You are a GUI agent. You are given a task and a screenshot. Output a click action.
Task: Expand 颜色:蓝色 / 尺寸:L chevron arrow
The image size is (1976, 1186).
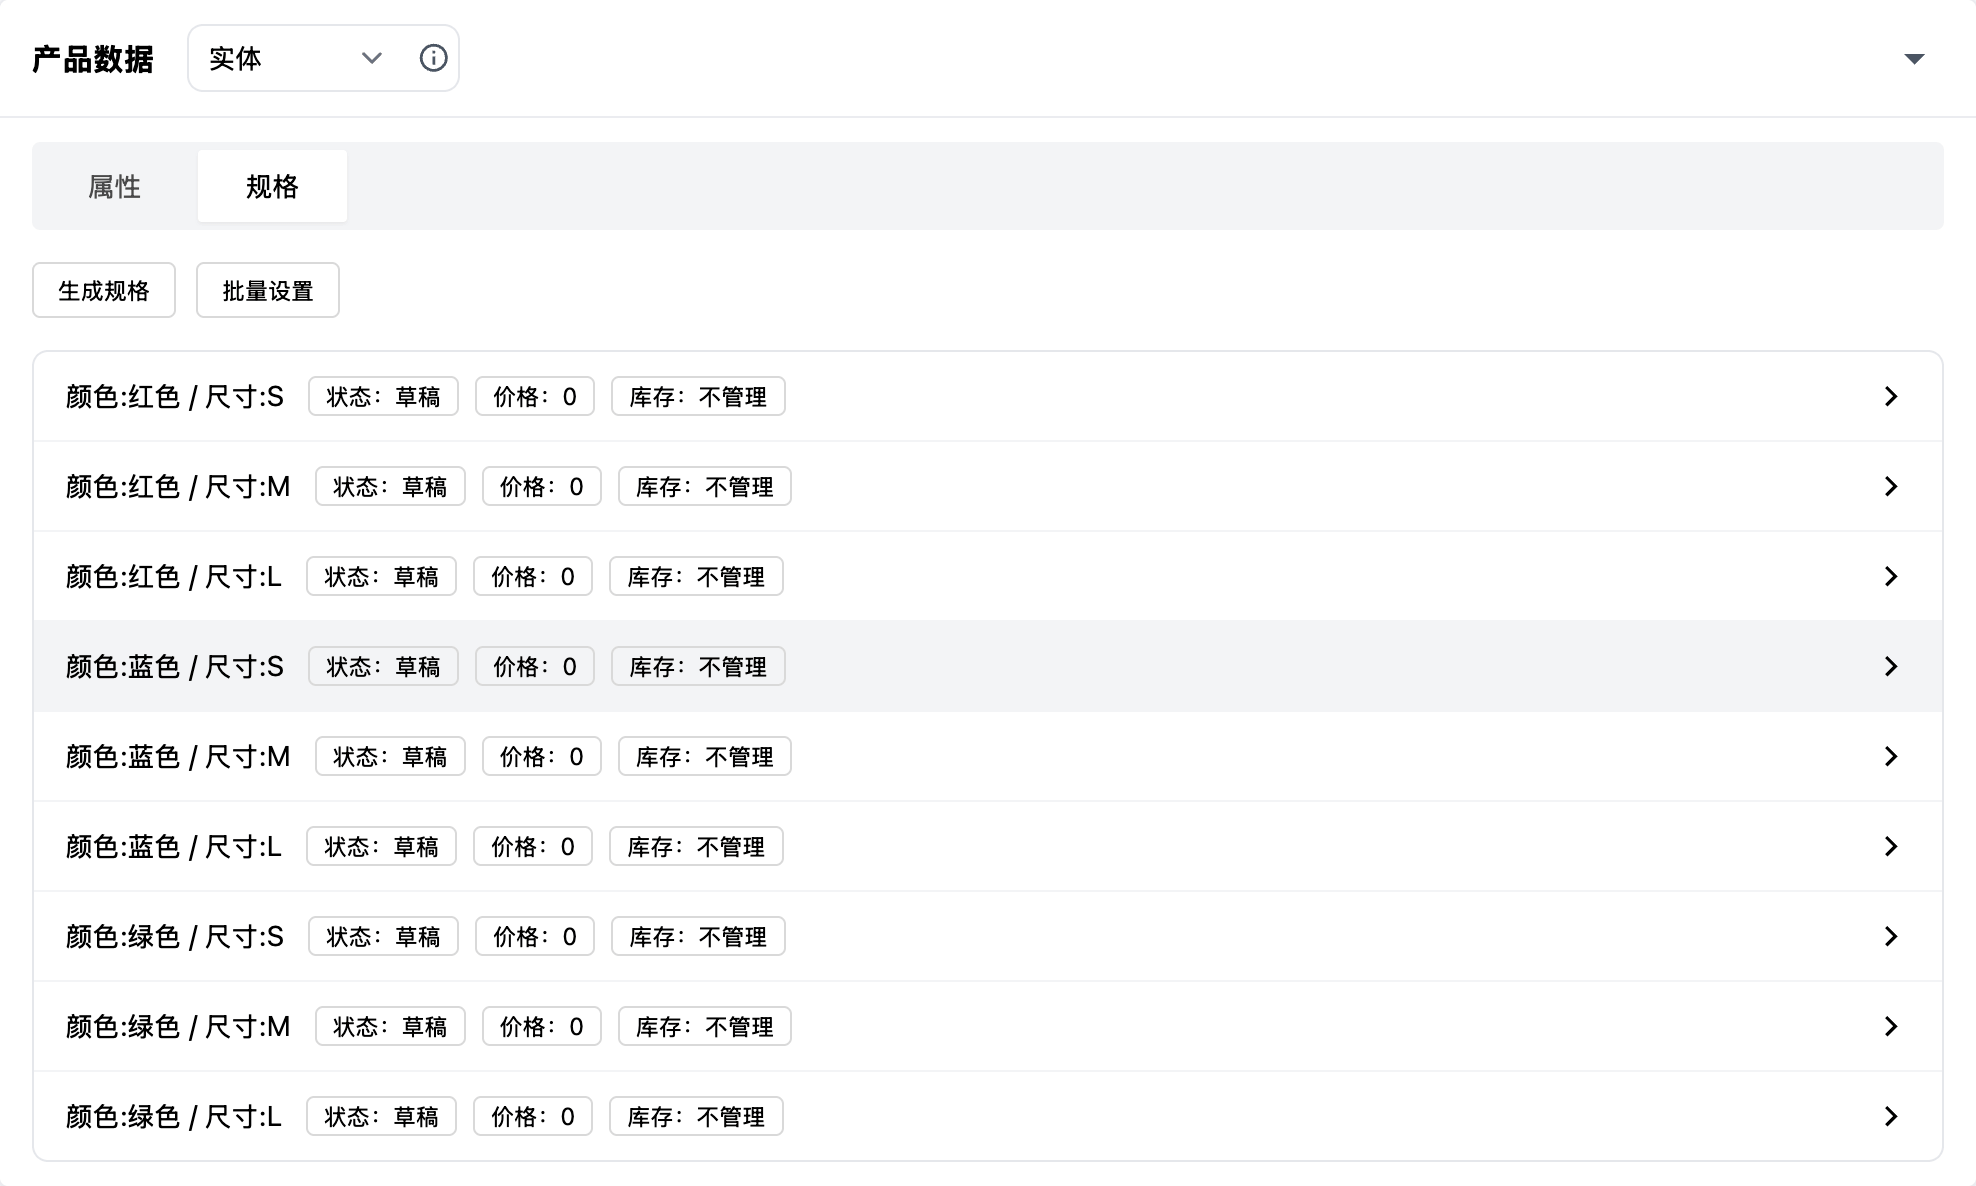point(1890,846)
